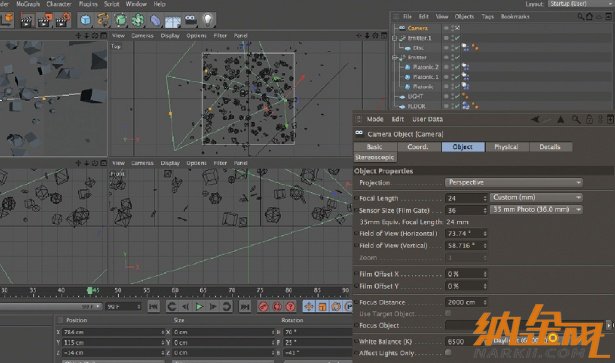Click the lock icon in Attribute Manager
The width and height of the screenshot is (615, 363).
point(589,120)
